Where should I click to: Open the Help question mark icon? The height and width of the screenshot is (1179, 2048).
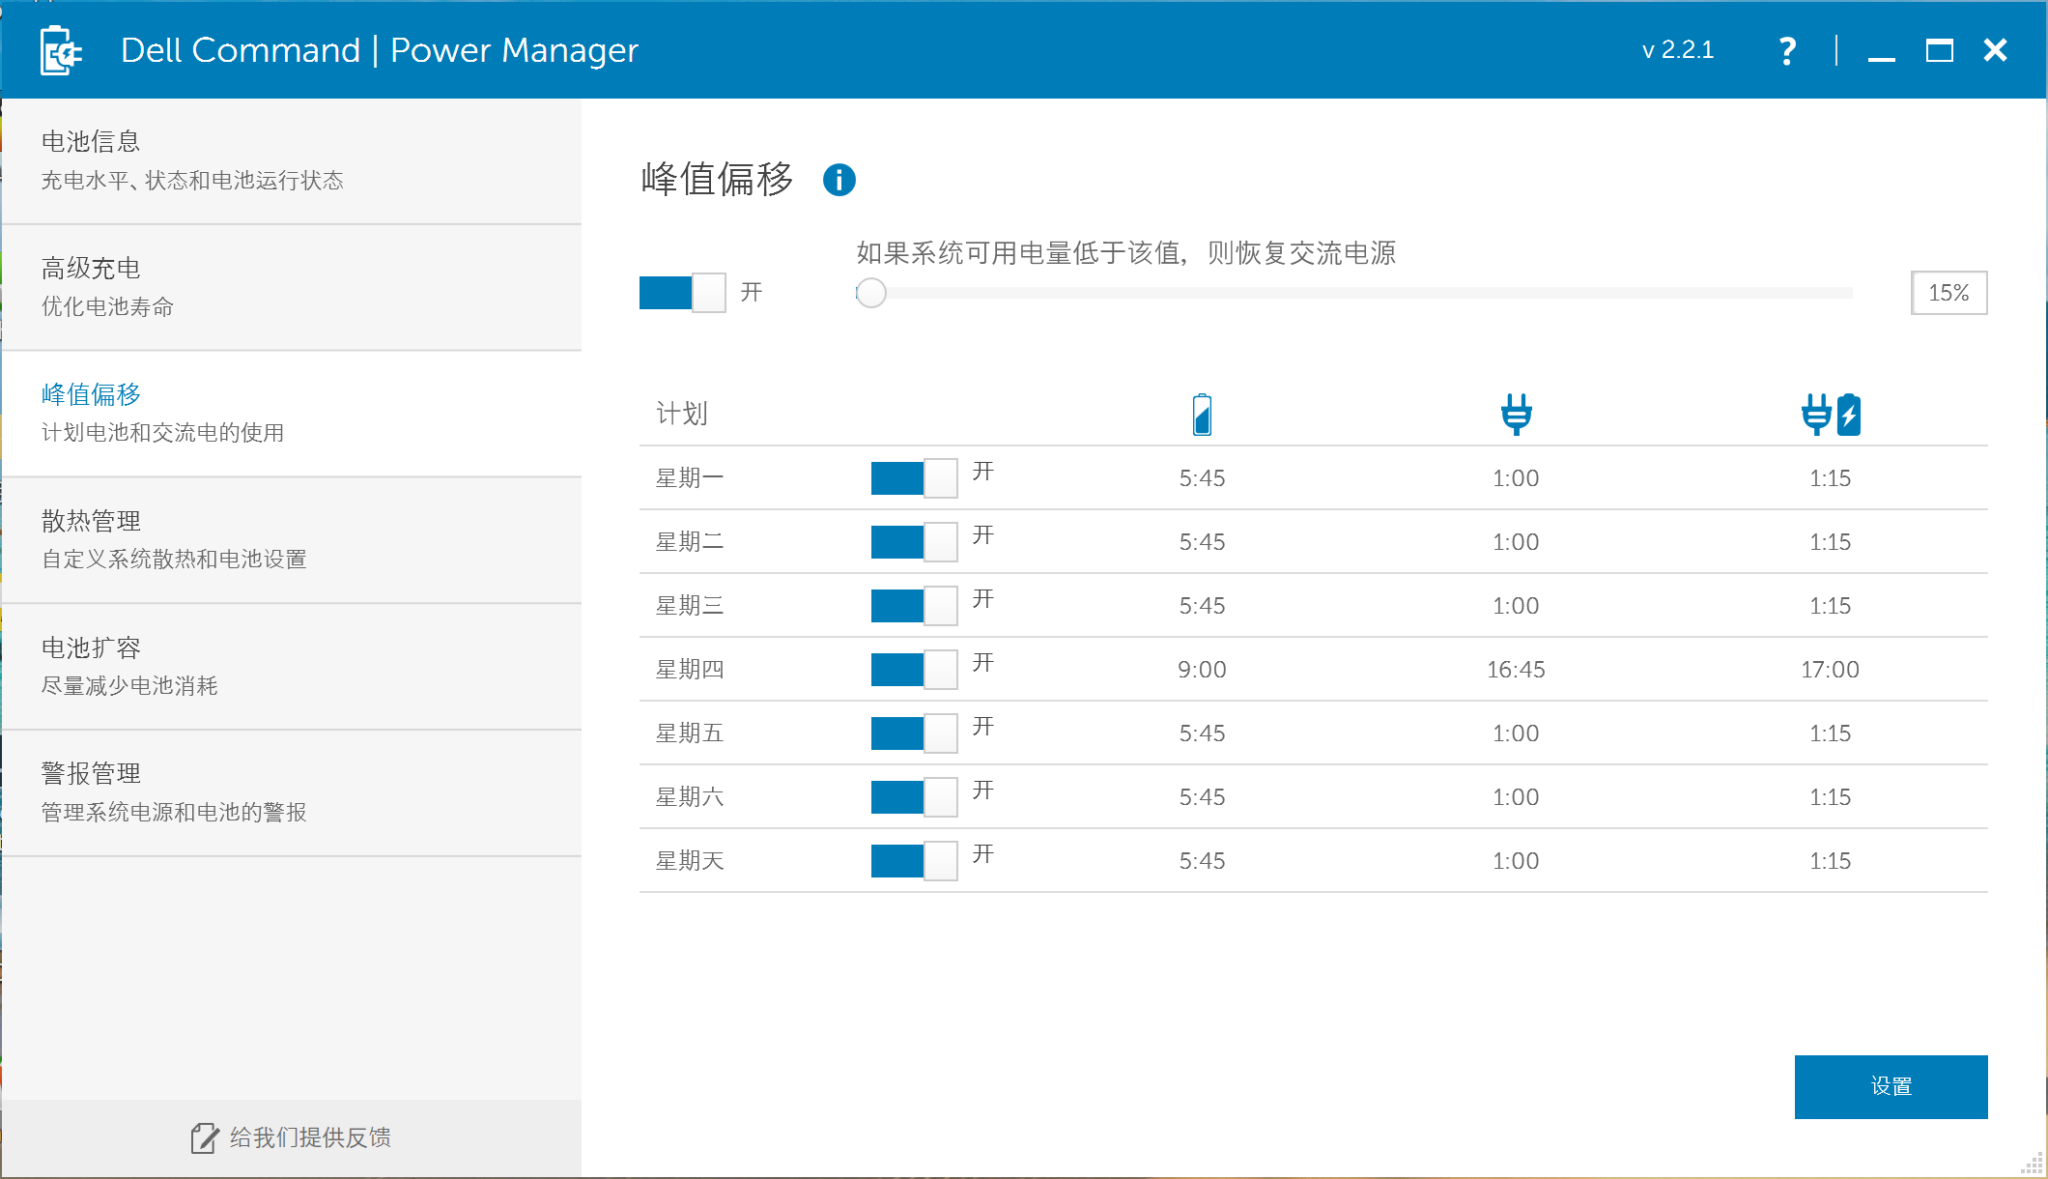[x=1787, y=50]
